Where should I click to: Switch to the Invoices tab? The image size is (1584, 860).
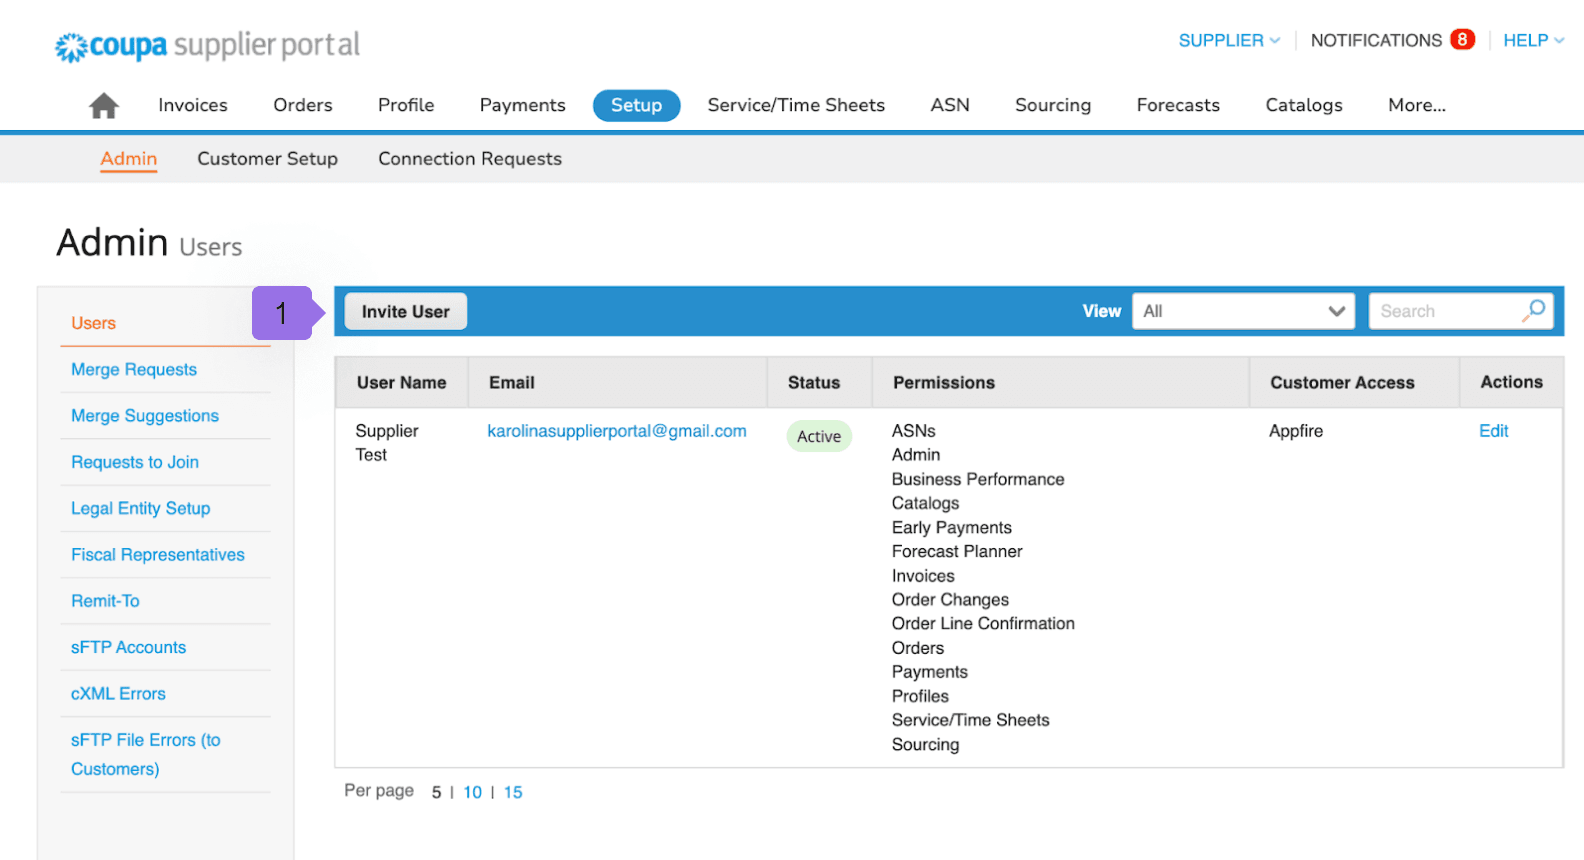click(193, 105)
